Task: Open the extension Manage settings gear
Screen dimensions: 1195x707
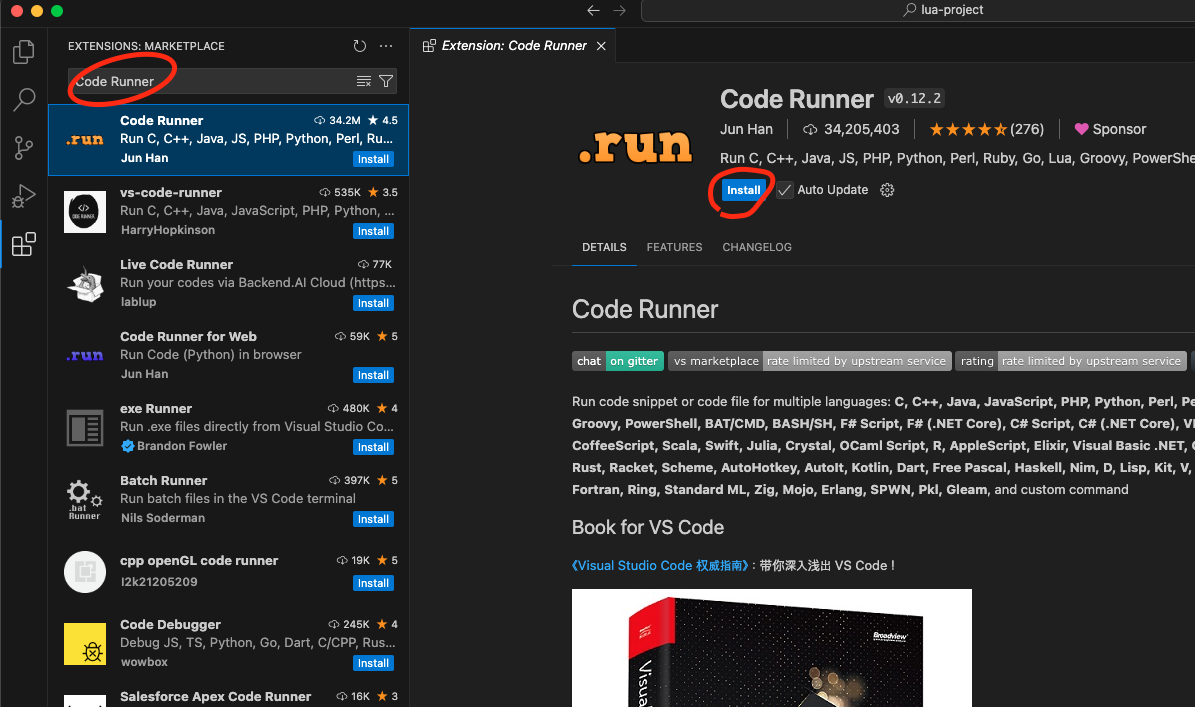Action: pos(887,189)
